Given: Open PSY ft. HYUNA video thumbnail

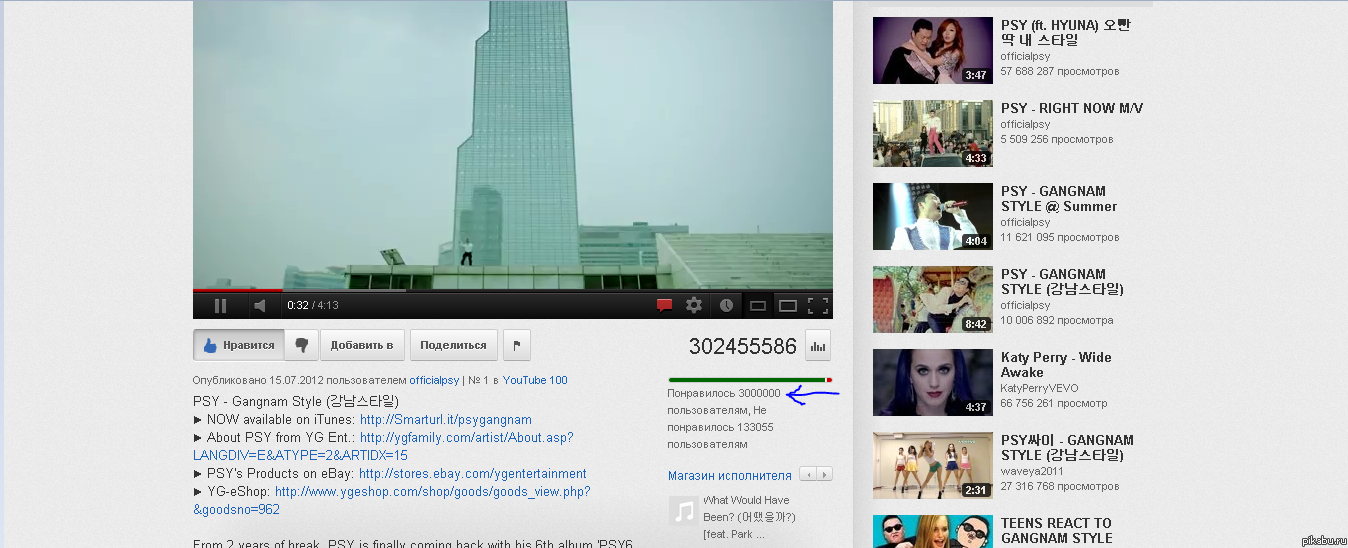Looking at the screenshot, I should 933,50.
